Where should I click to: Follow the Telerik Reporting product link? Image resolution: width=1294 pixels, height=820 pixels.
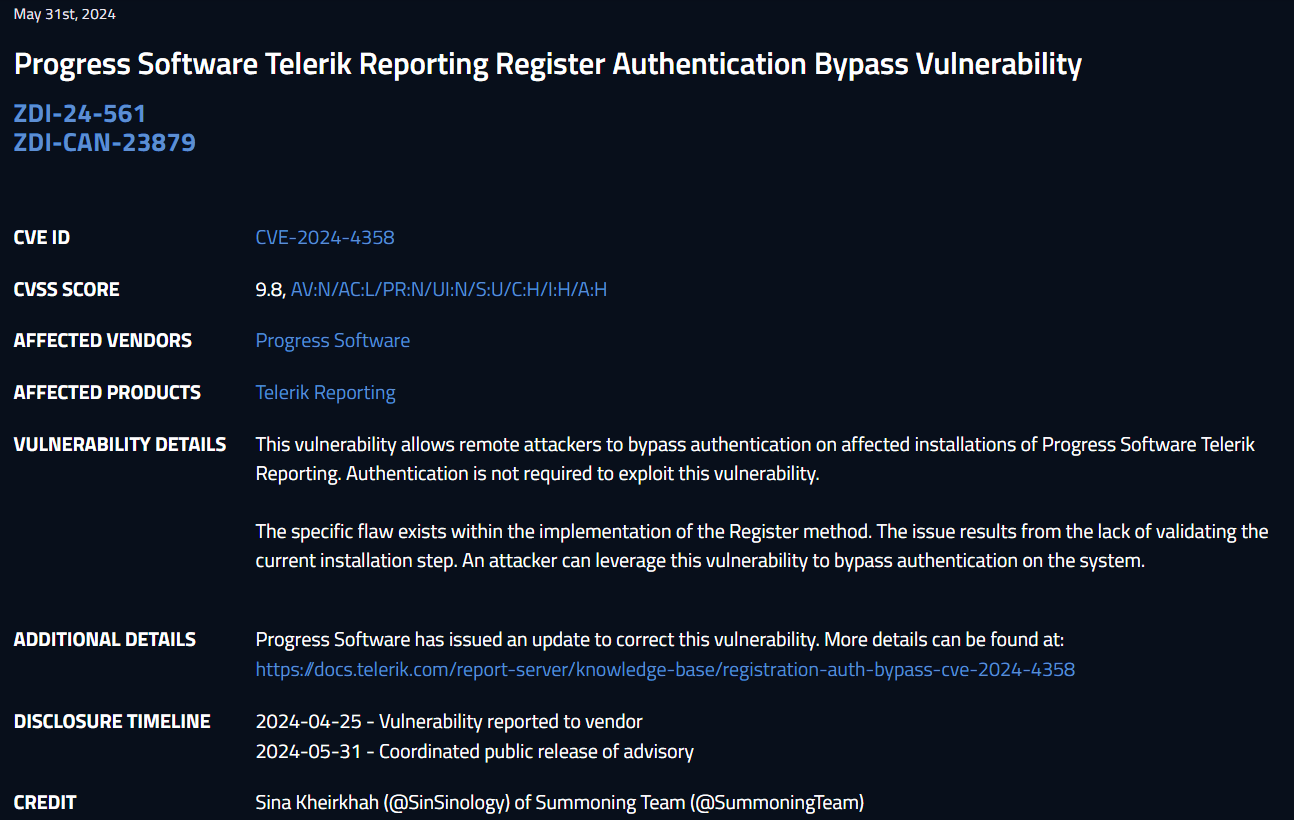[325, 393]
